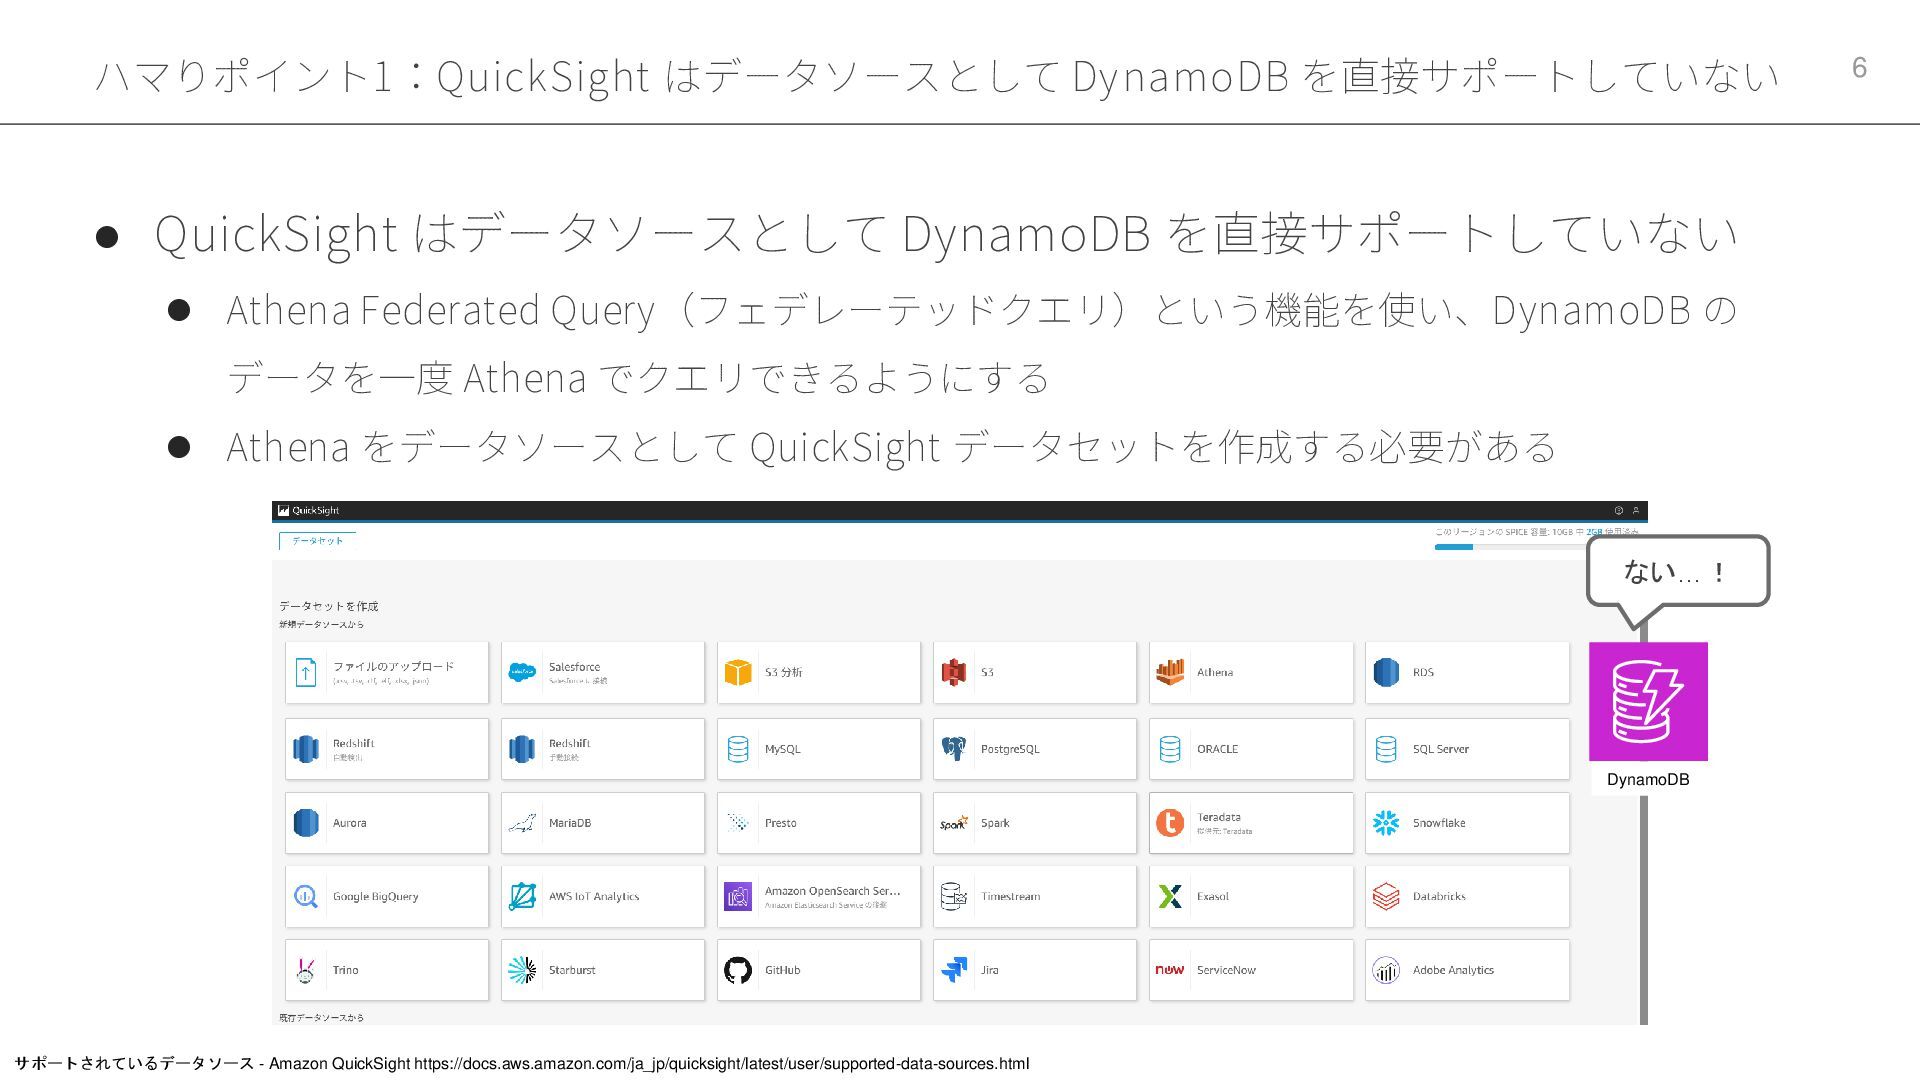
Task: Select the Google BigQuery icon
Action: [306, 896]
